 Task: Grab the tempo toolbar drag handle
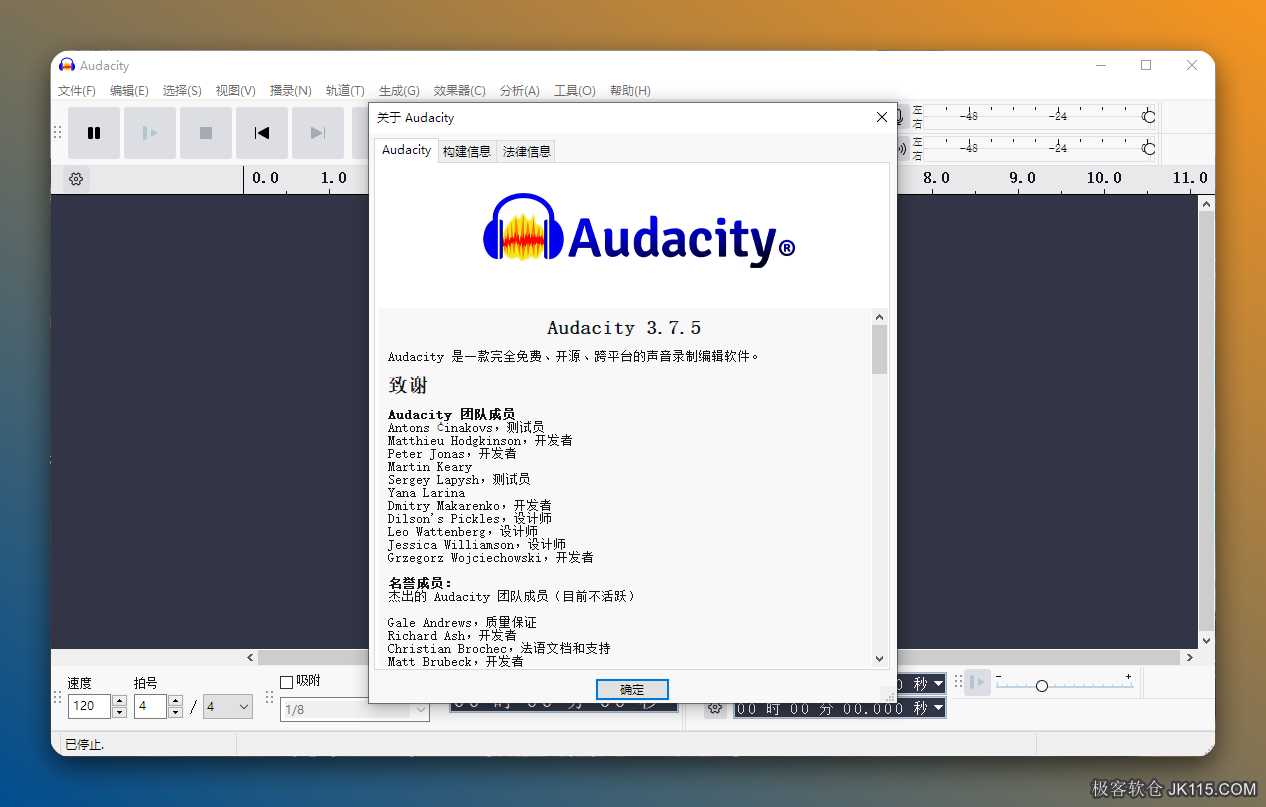pos(57,697)
